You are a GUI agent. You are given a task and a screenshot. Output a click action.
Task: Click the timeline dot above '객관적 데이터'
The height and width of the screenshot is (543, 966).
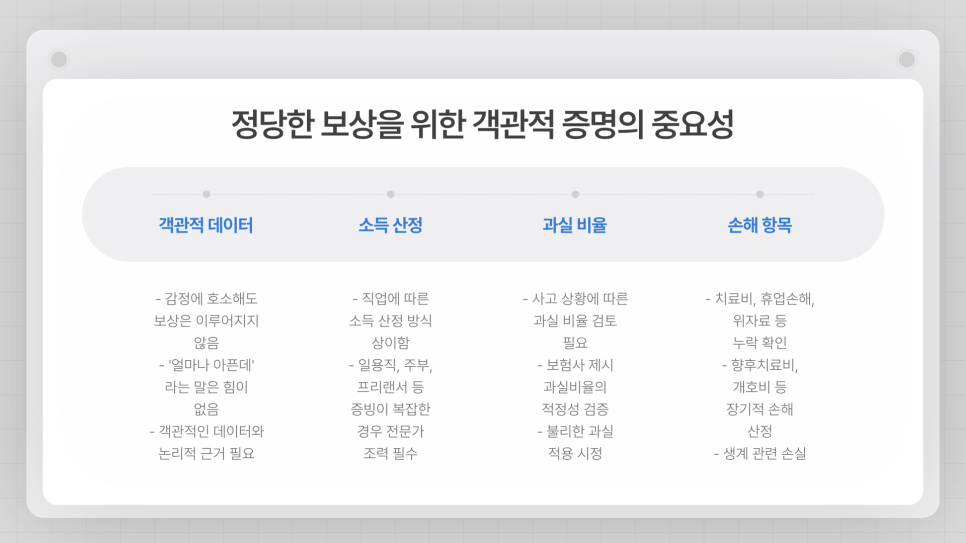click(206, 194)
